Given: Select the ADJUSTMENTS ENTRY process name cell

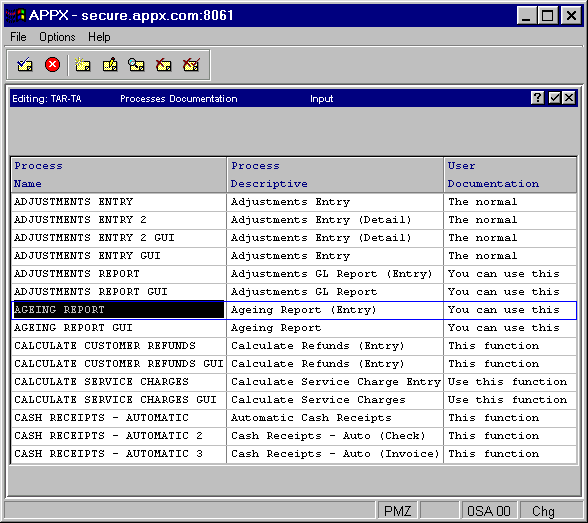Looking at the screenshot, I should click(118, 202).
